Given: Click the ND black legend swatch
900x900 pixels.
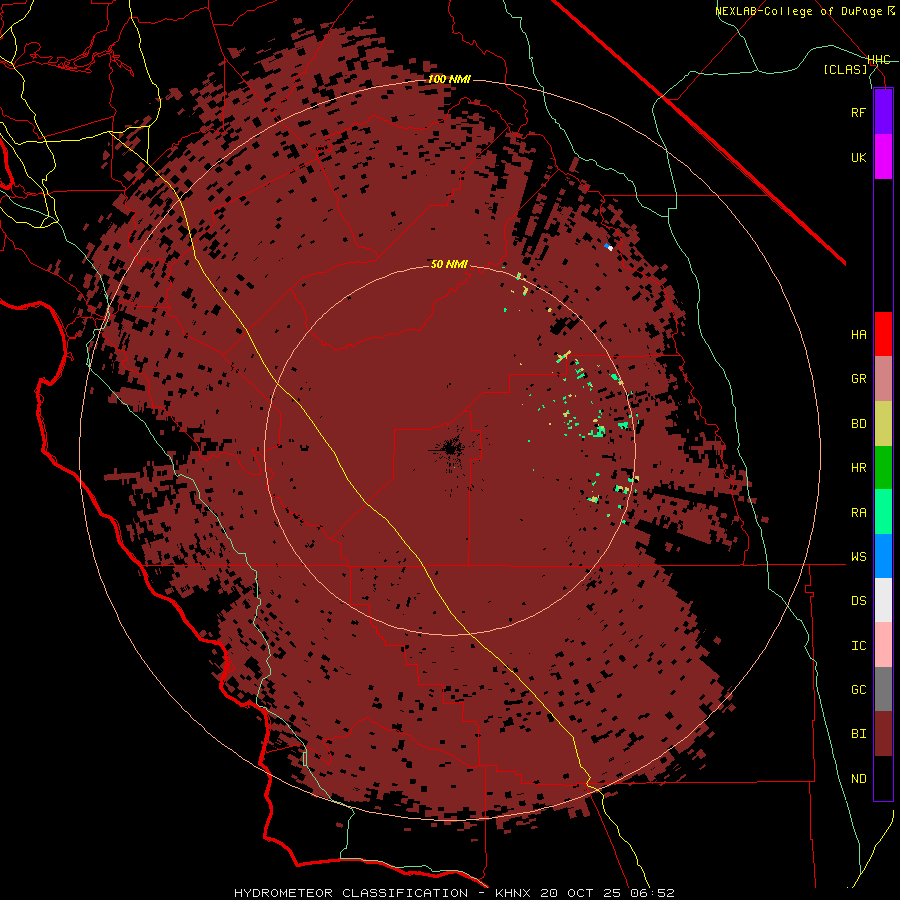Looking at the screenshot, I should 883,778.
